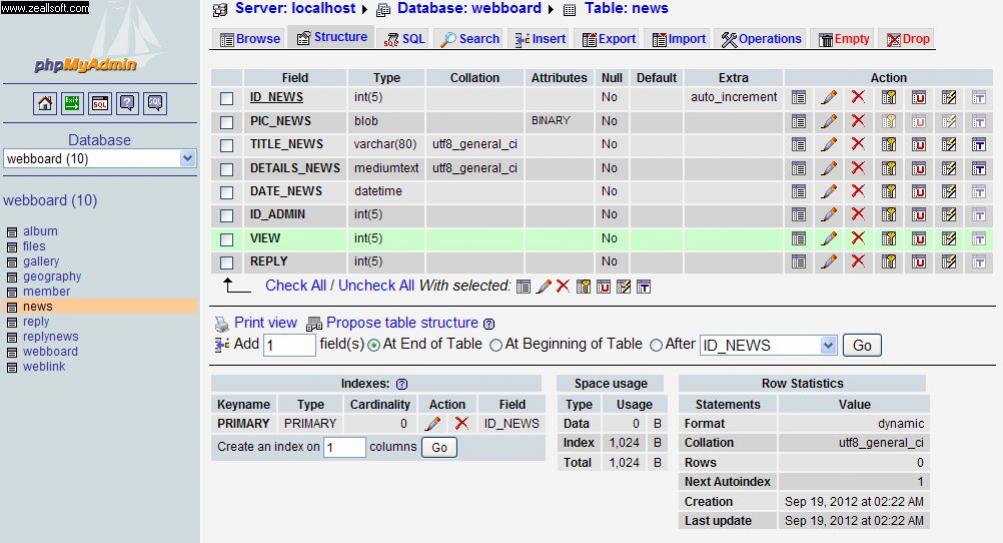Select the 'After' field radio button
Screen dimensions: 1003x543
pos(656,345)
